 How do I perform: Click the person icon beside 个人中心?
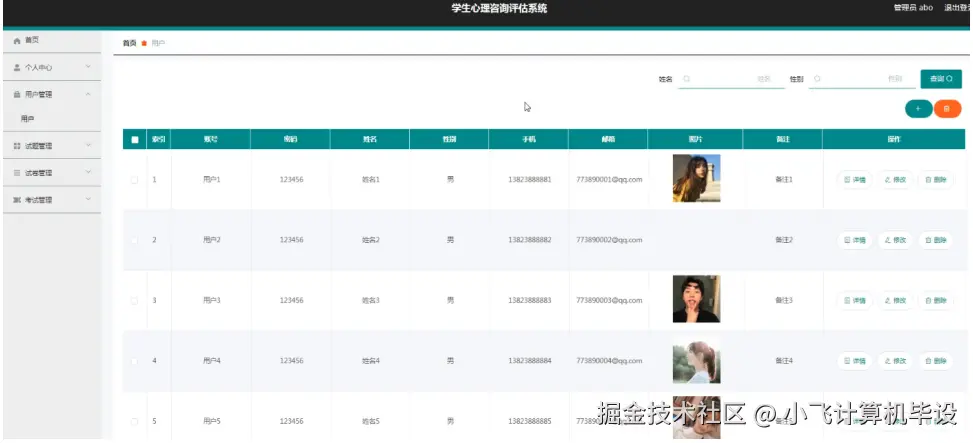[17, 67]
